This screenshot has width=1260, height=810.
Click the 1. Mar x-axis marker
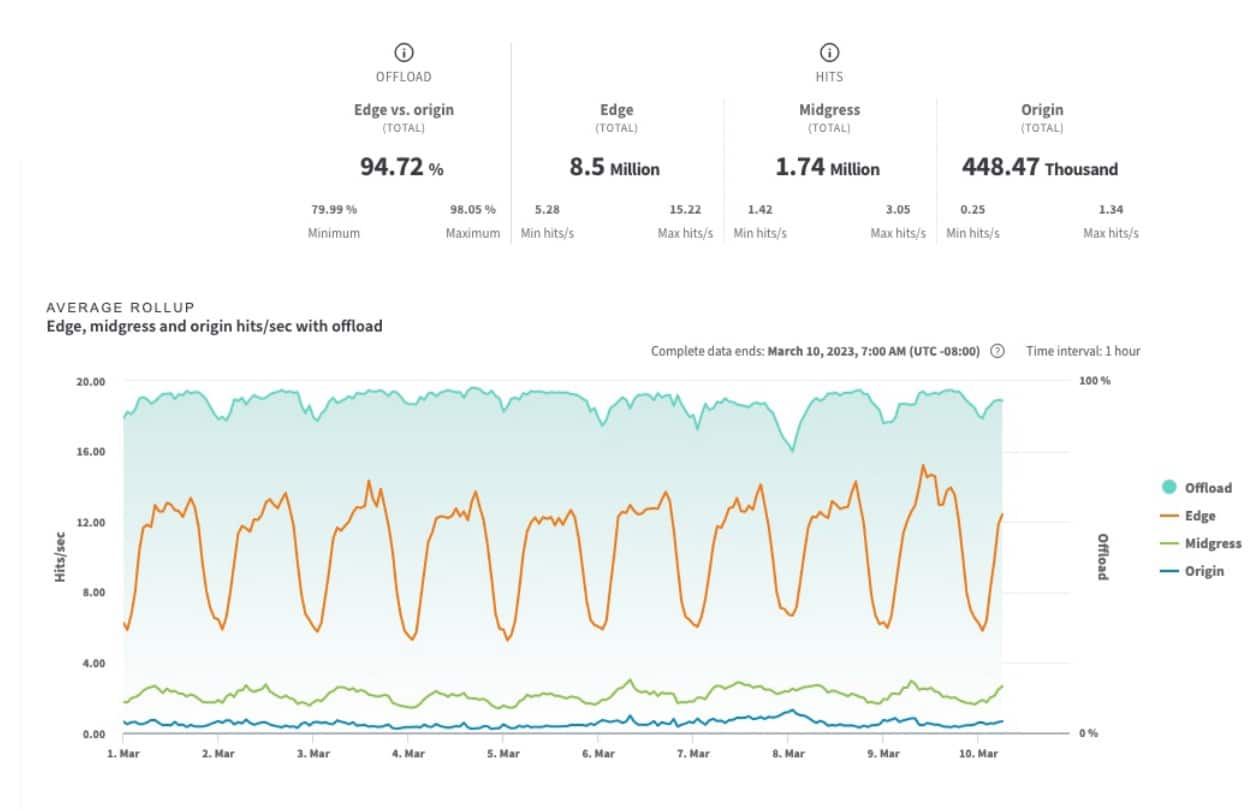(123, 753)
